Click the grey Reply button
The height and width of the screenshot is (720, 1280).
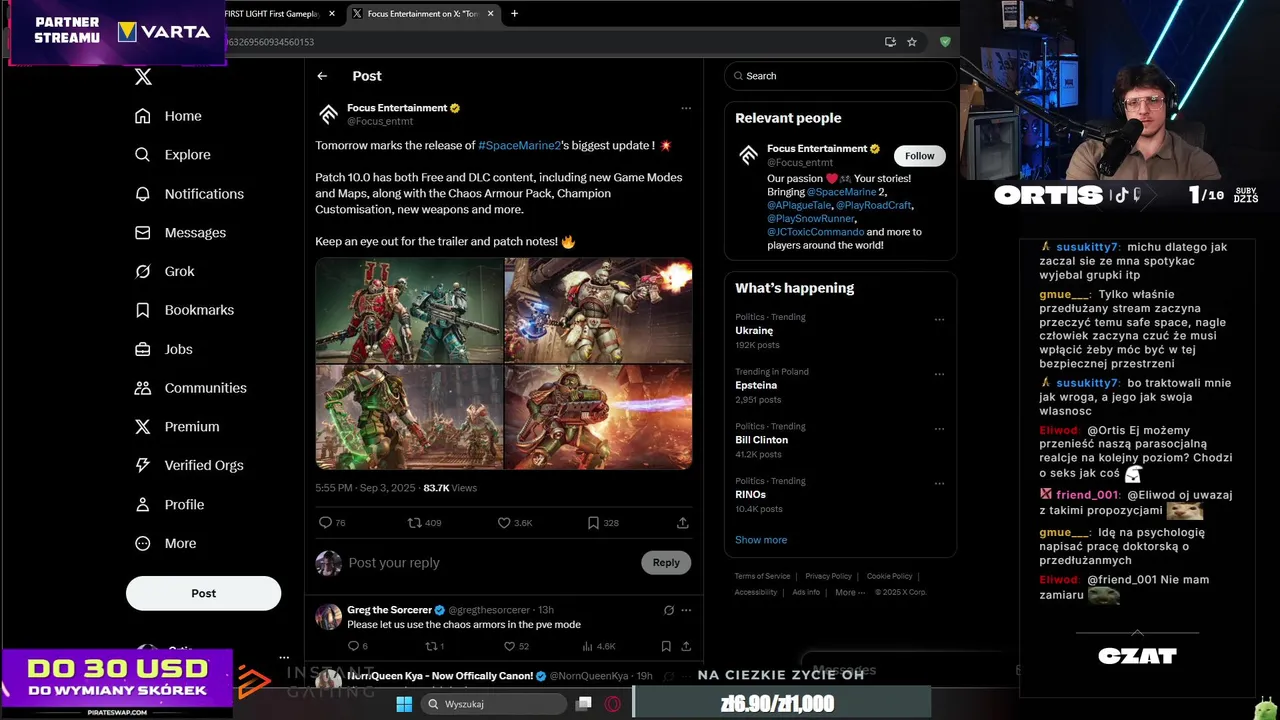pos(666,563)
